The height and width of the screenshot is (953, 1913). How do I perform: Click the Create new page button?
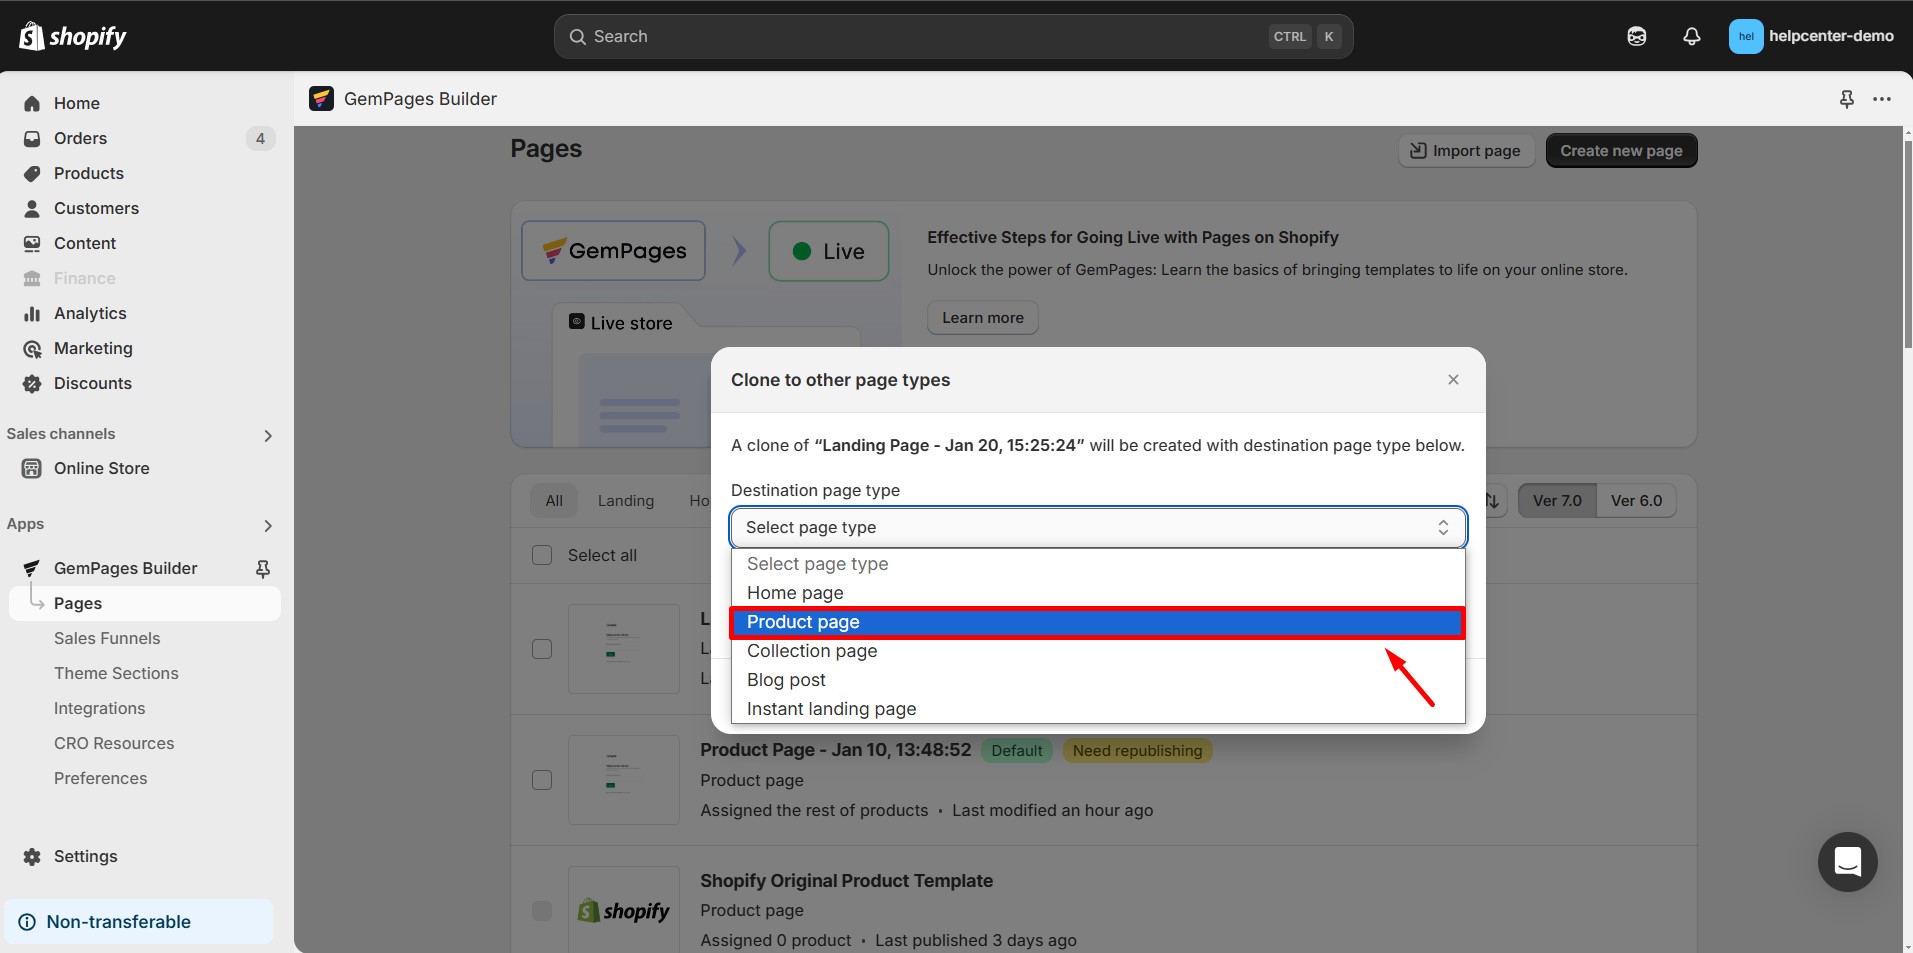[1620, 150]
